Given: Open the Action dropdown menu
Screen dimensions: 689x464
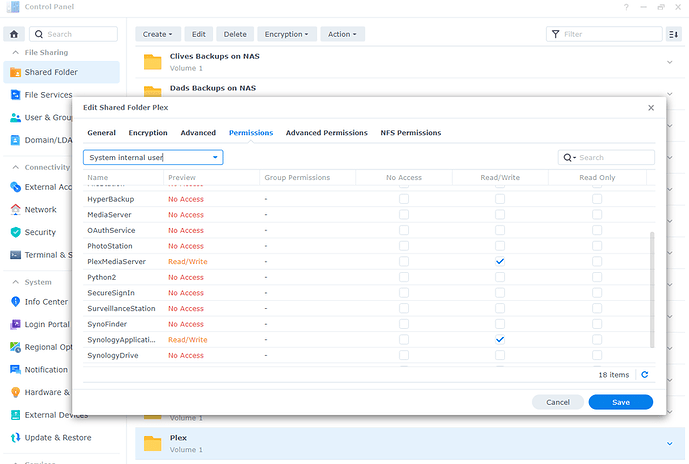Looking at the screenshot, I should [342, 34].
